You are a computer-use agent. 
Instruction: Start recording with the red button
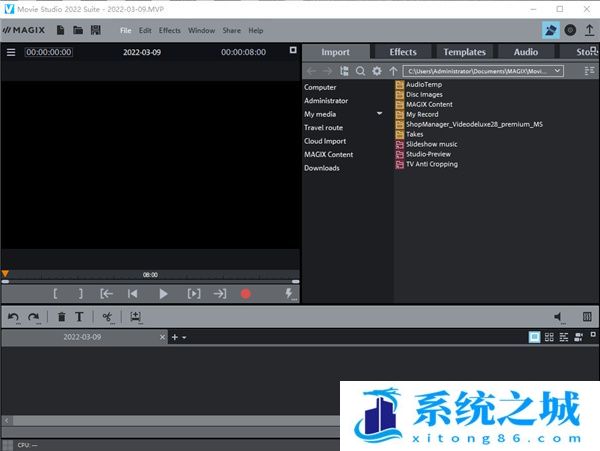coord(246,294)
